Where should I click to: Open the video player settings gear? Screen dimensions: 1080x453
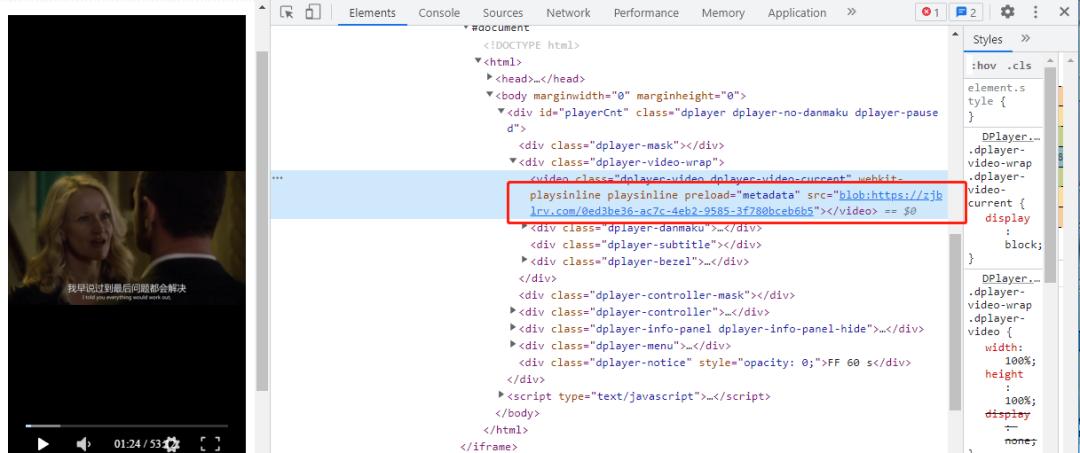pyautogui.click(x=172, y=444)
